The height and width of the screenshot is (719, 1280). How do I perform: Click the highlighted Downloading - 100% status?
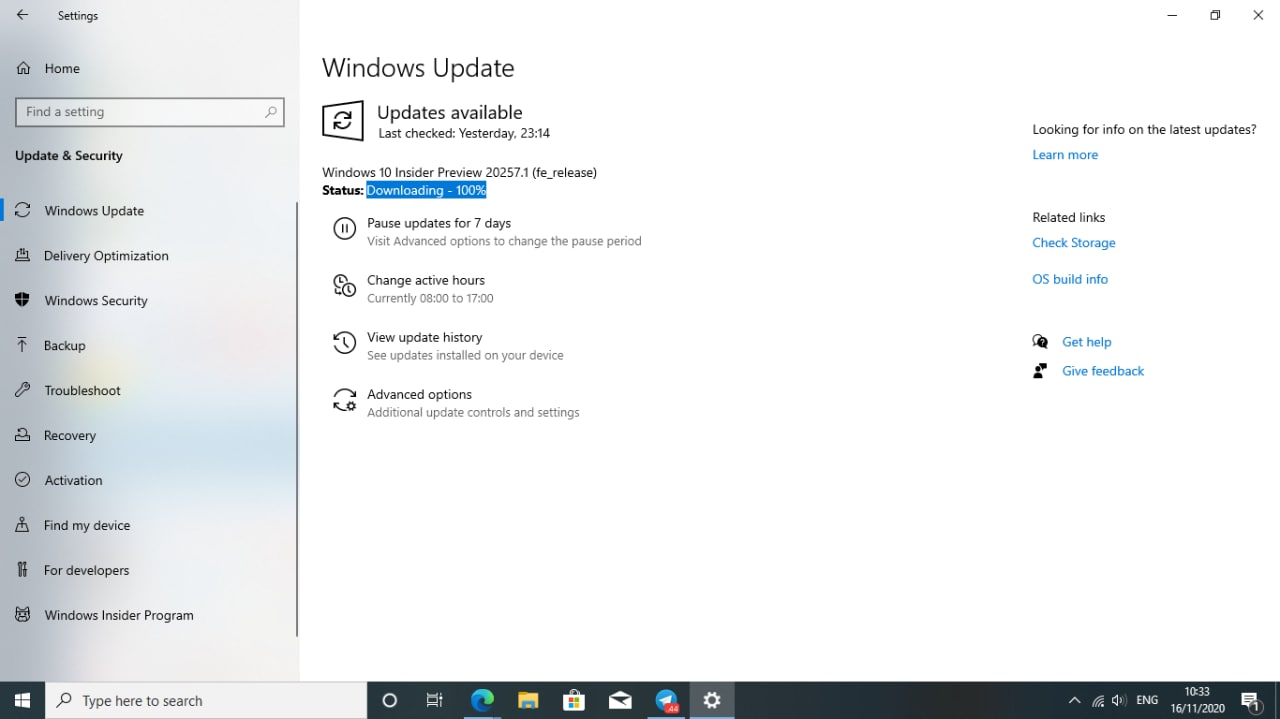click(x=426, y=190)
